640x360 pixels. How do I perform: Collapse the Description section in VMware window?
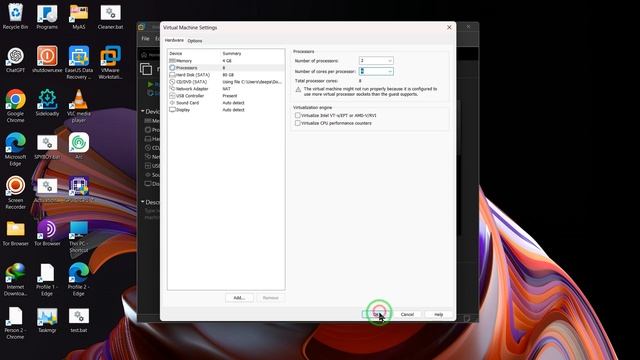point(143,202)
